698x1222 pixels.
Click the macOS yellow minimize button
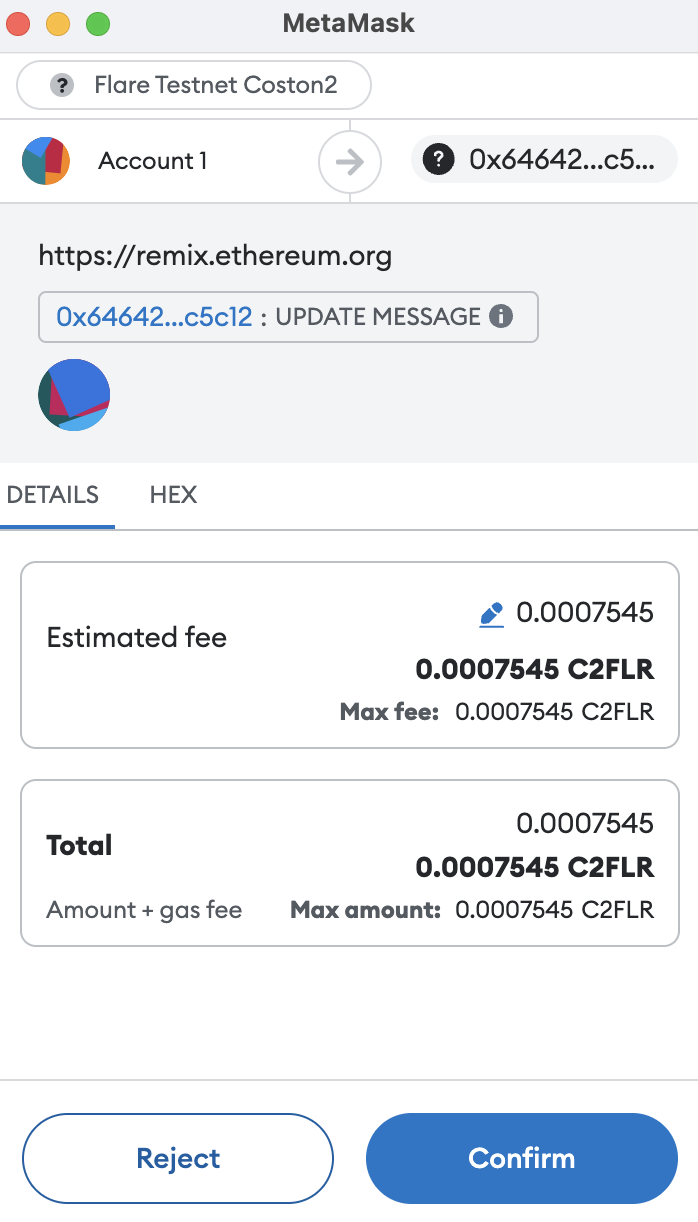pyautogui.click(x=58, y=24)
